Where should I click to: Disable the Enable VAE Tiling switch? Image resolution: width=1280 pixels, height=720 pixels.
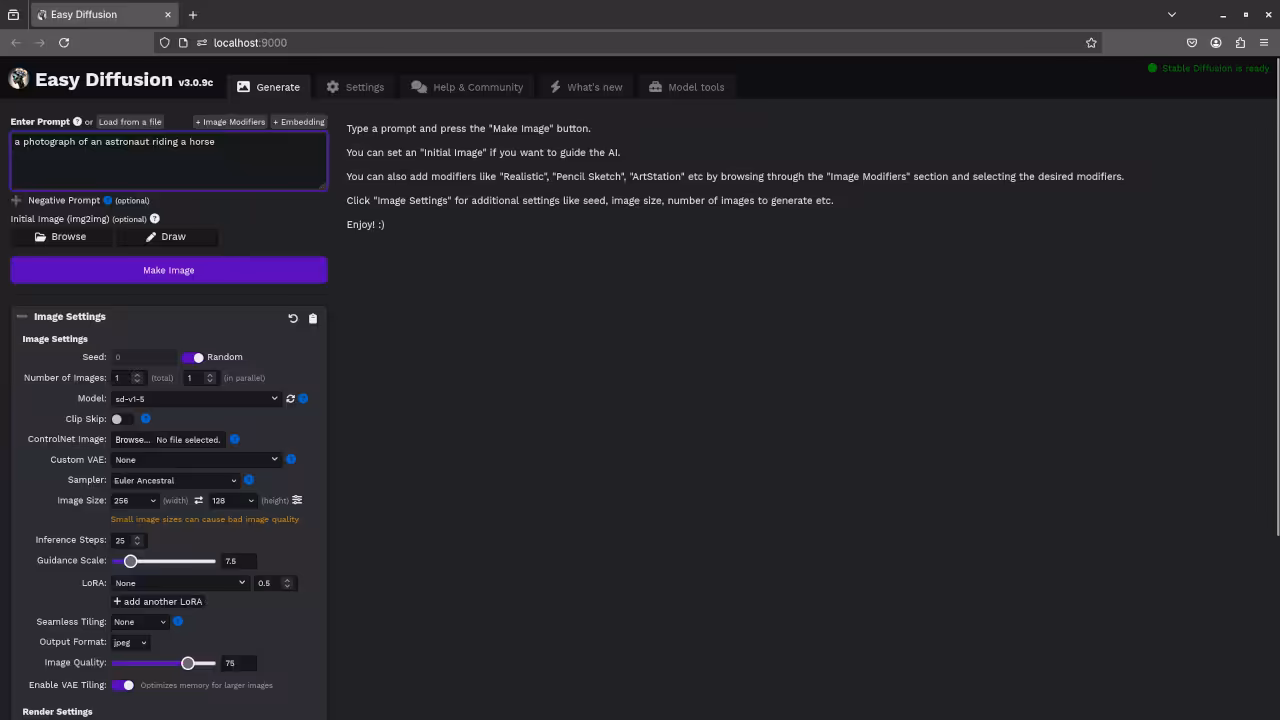pyautogui.click(x=123, y=685)
